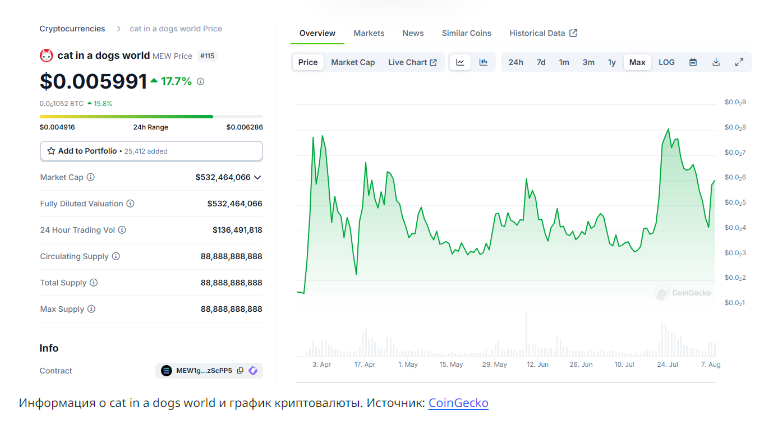Open the Markets tab
Screen dimensions: 758x422
pyautogui.click(x=369, y=33)
